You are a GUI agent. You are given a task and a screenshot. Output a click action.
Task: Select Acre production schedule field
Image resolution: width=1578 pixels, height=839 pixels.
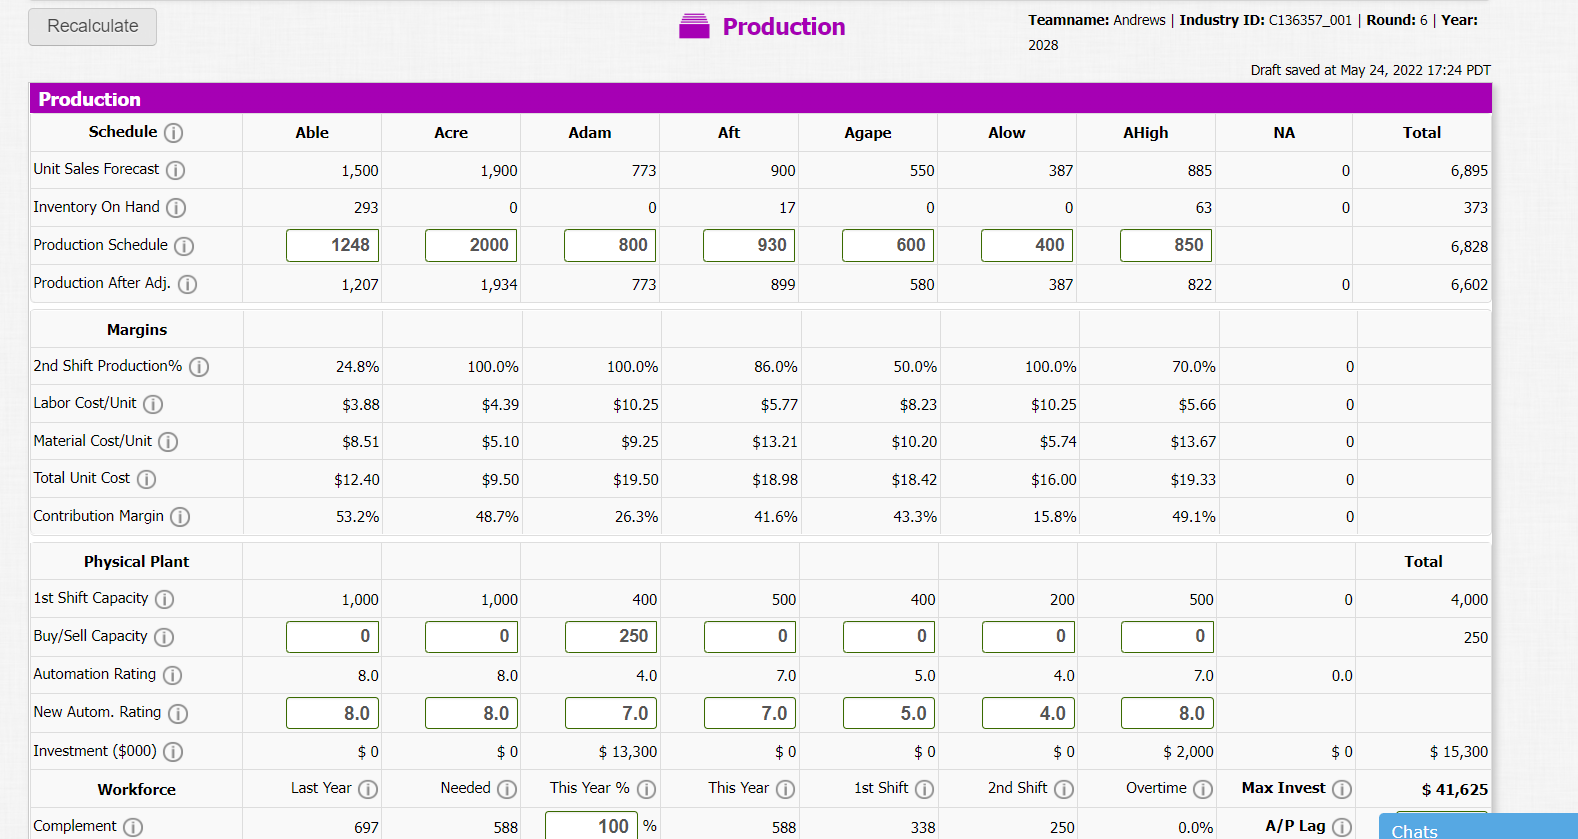(472, 246)
